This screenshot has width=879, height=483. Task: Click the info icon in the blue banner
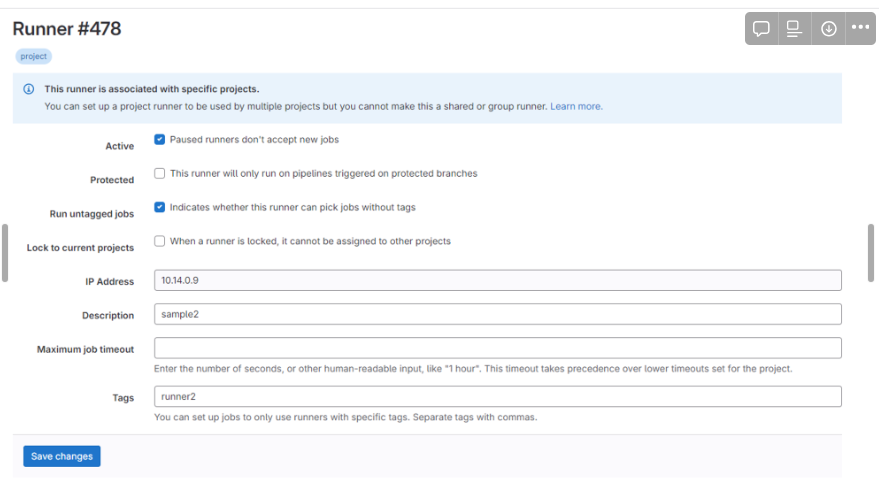click(29, 89)
